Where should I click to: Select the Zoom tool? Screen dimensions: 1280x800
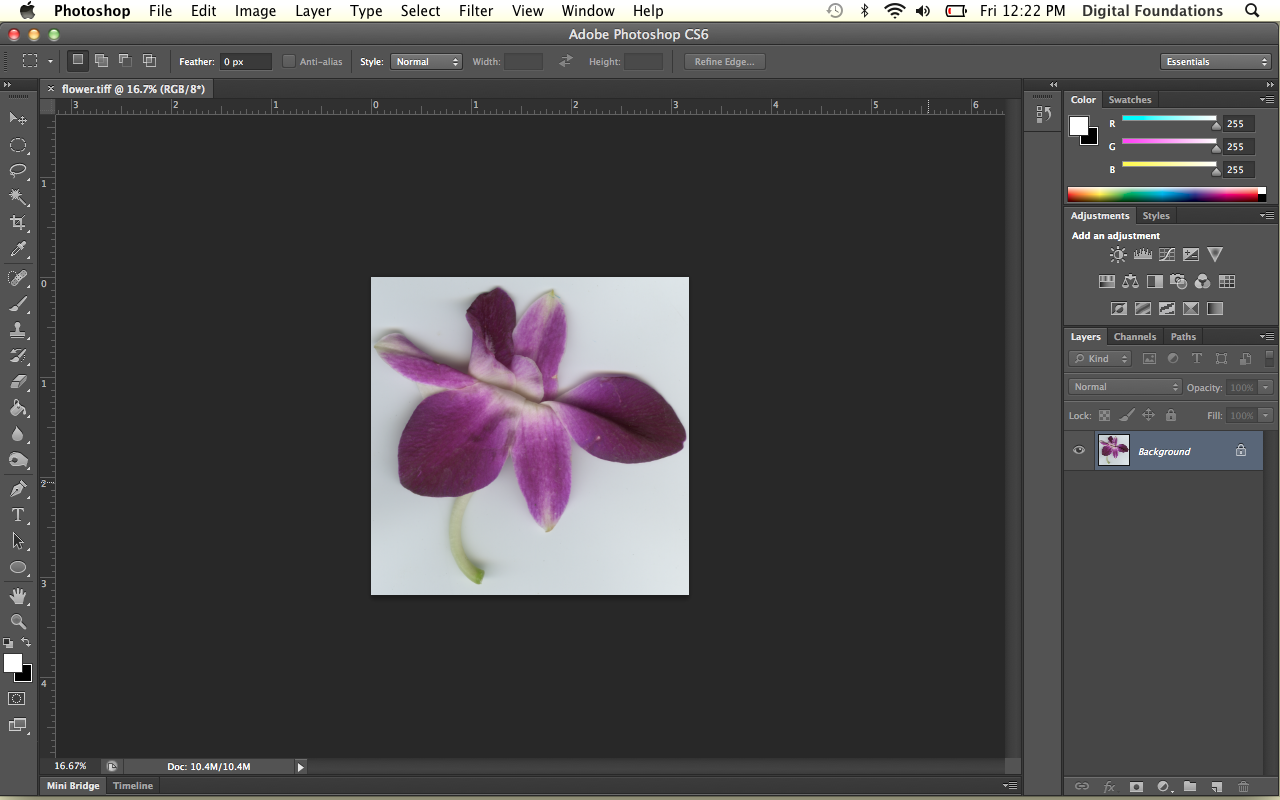[18, 622]
